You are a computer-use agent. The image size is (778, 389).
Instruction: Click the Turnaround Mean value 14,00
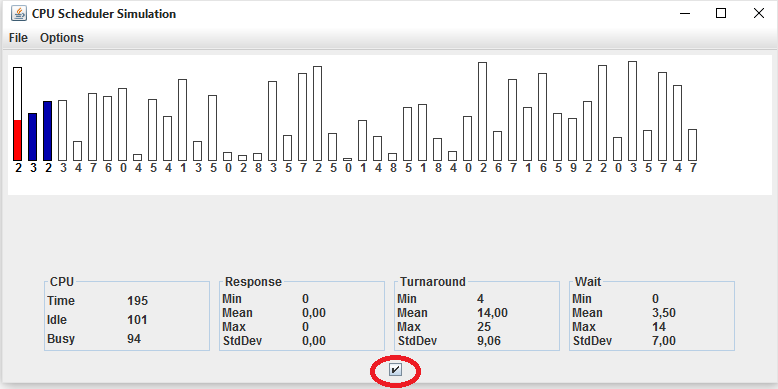(x=492, y=313)
